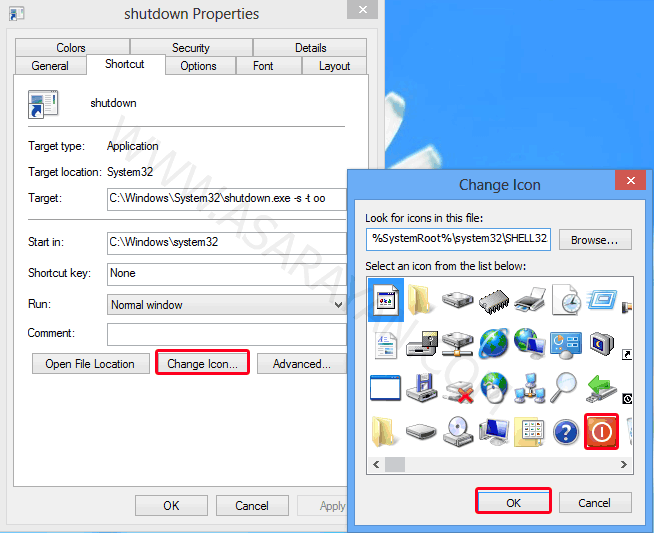Image resolution: width=654 pixels, height=533 pixels.
Task: Pick the memory chip icon
Action: coord(493,298)
